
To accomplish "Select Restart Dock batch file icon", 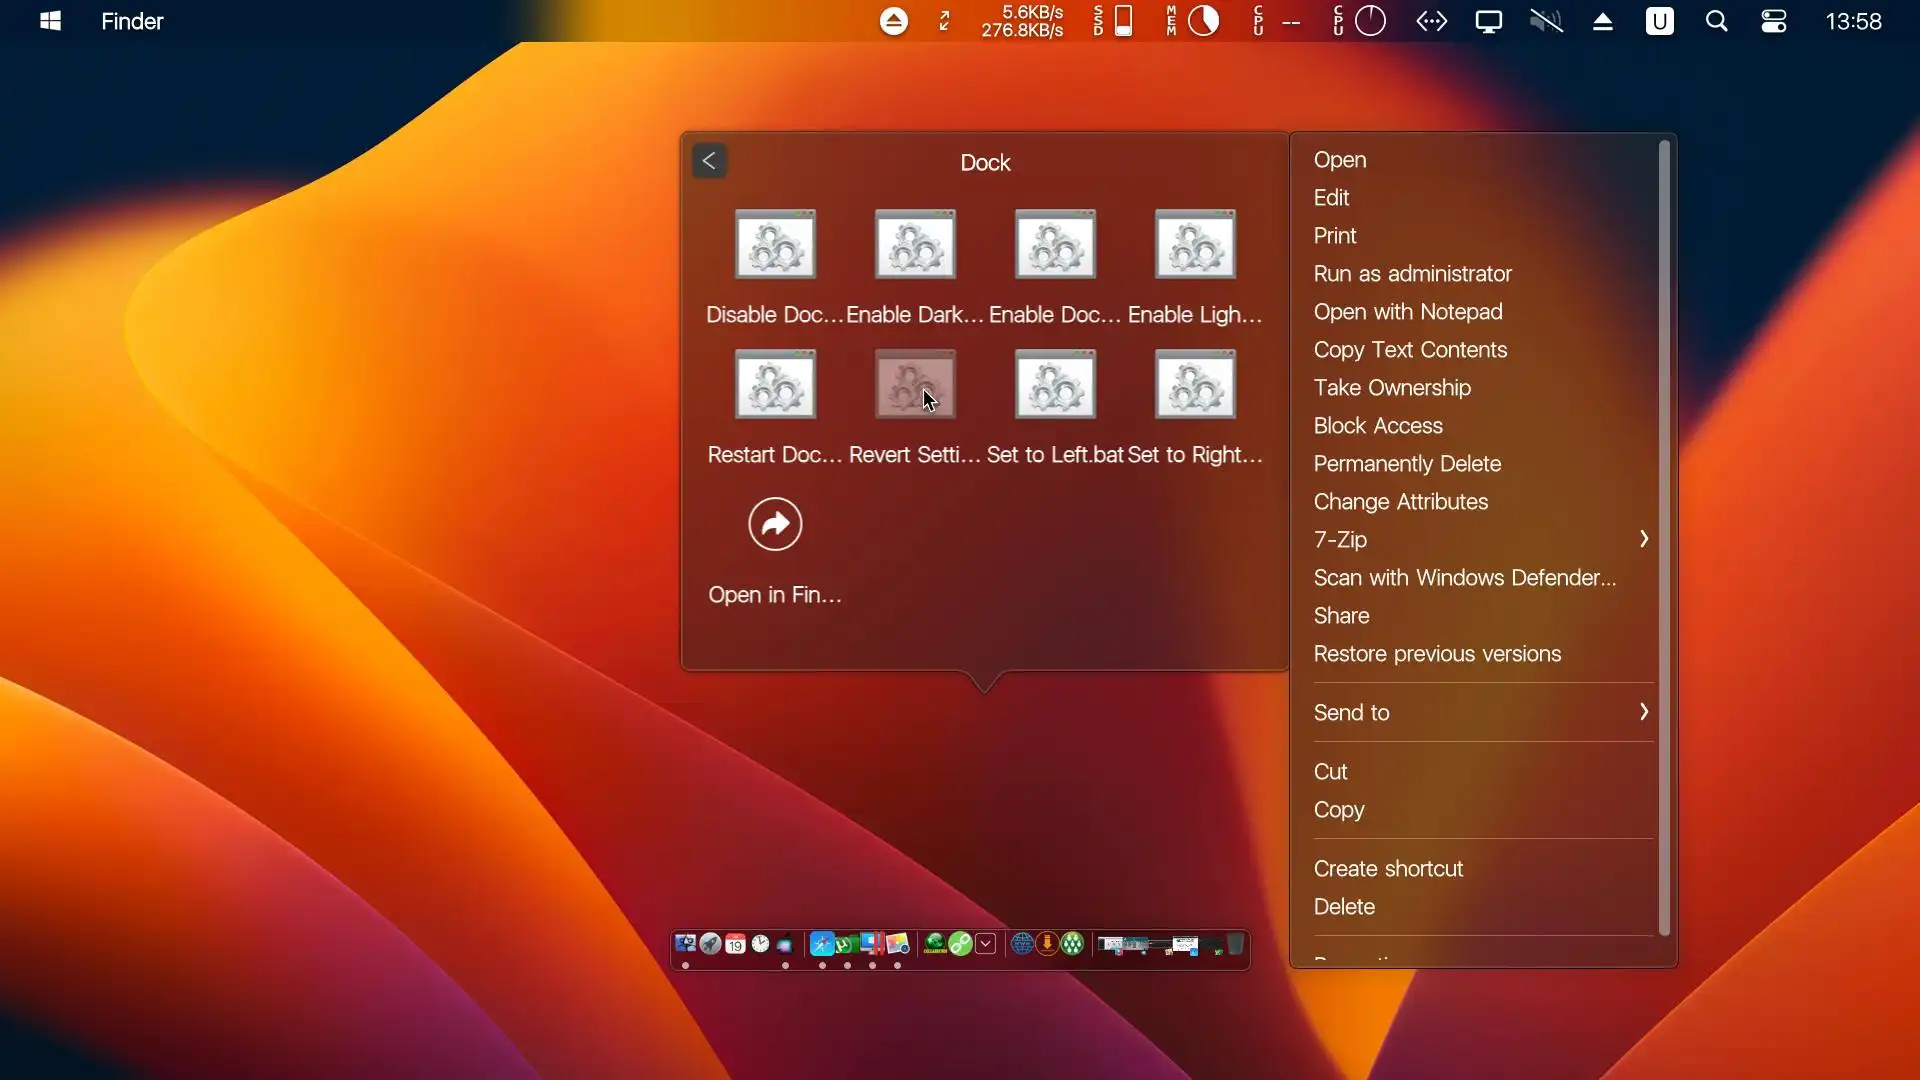I will tap(775, 384).
